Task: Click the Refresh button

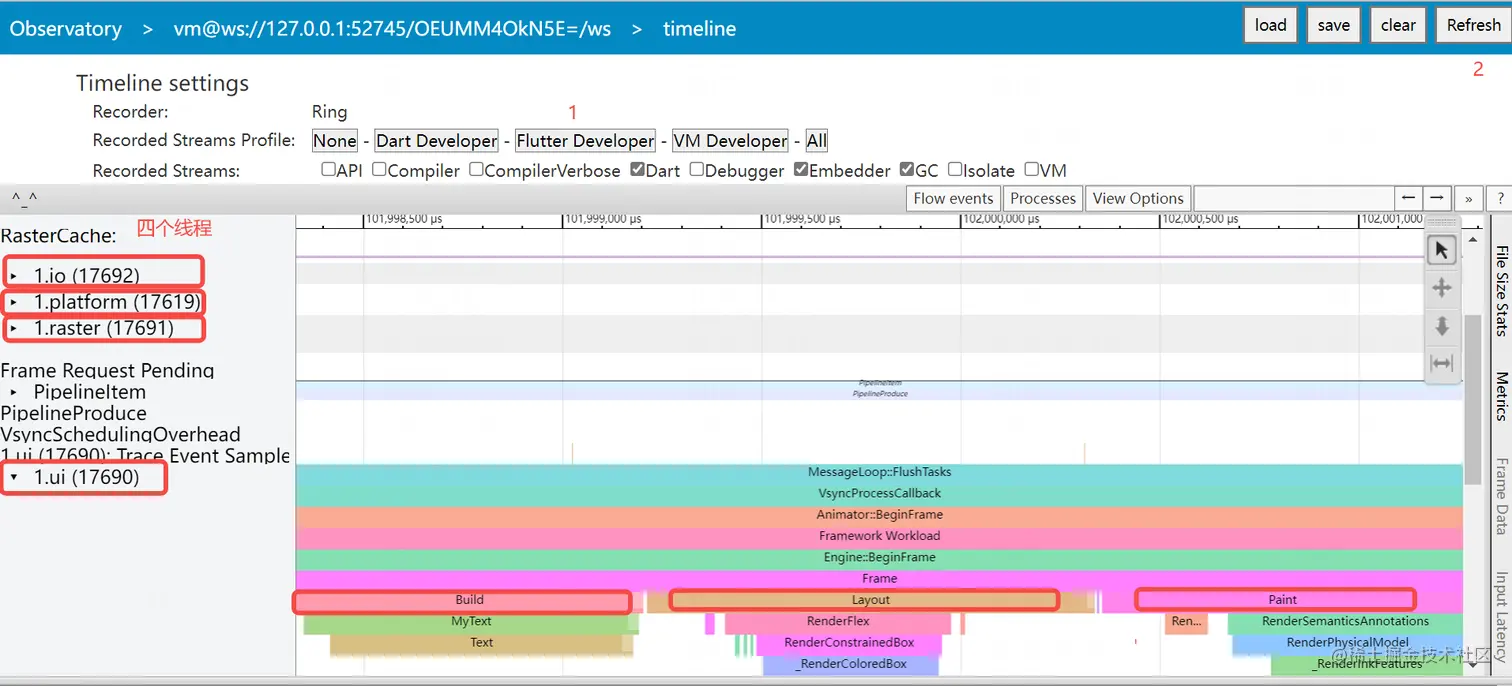Action: [x=1473, y=25]
